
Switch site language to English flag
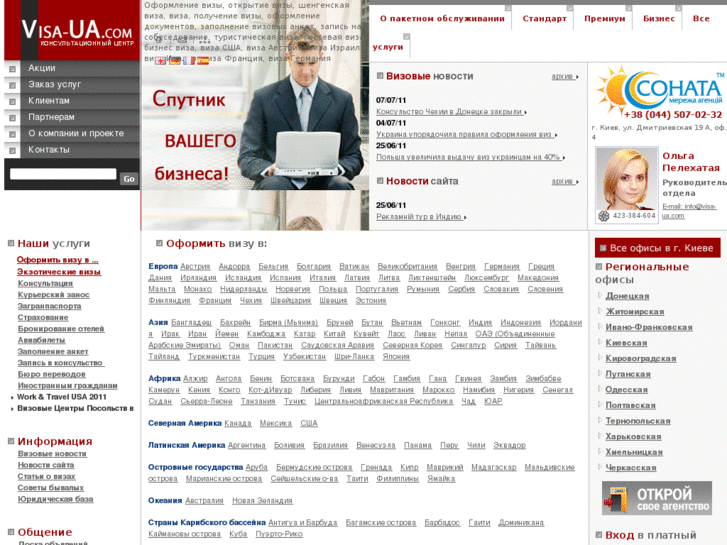[160, 61]
